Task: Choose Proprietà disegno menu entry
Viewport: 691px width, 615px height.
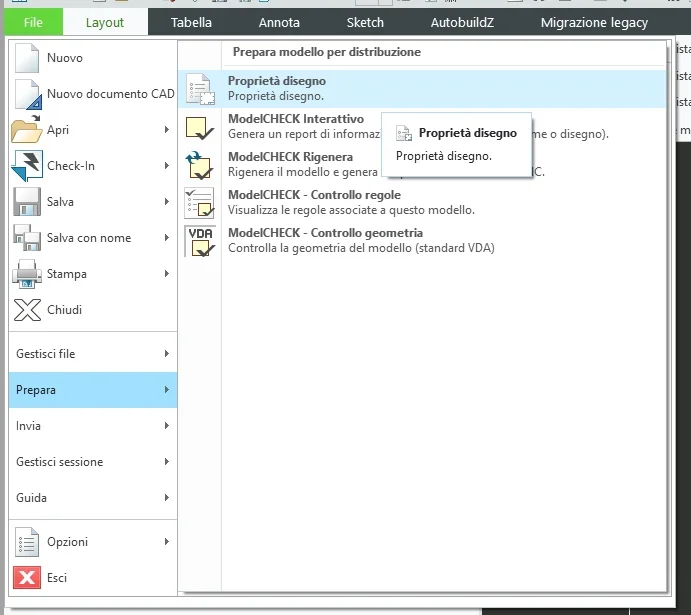Action: pos(277,88)
